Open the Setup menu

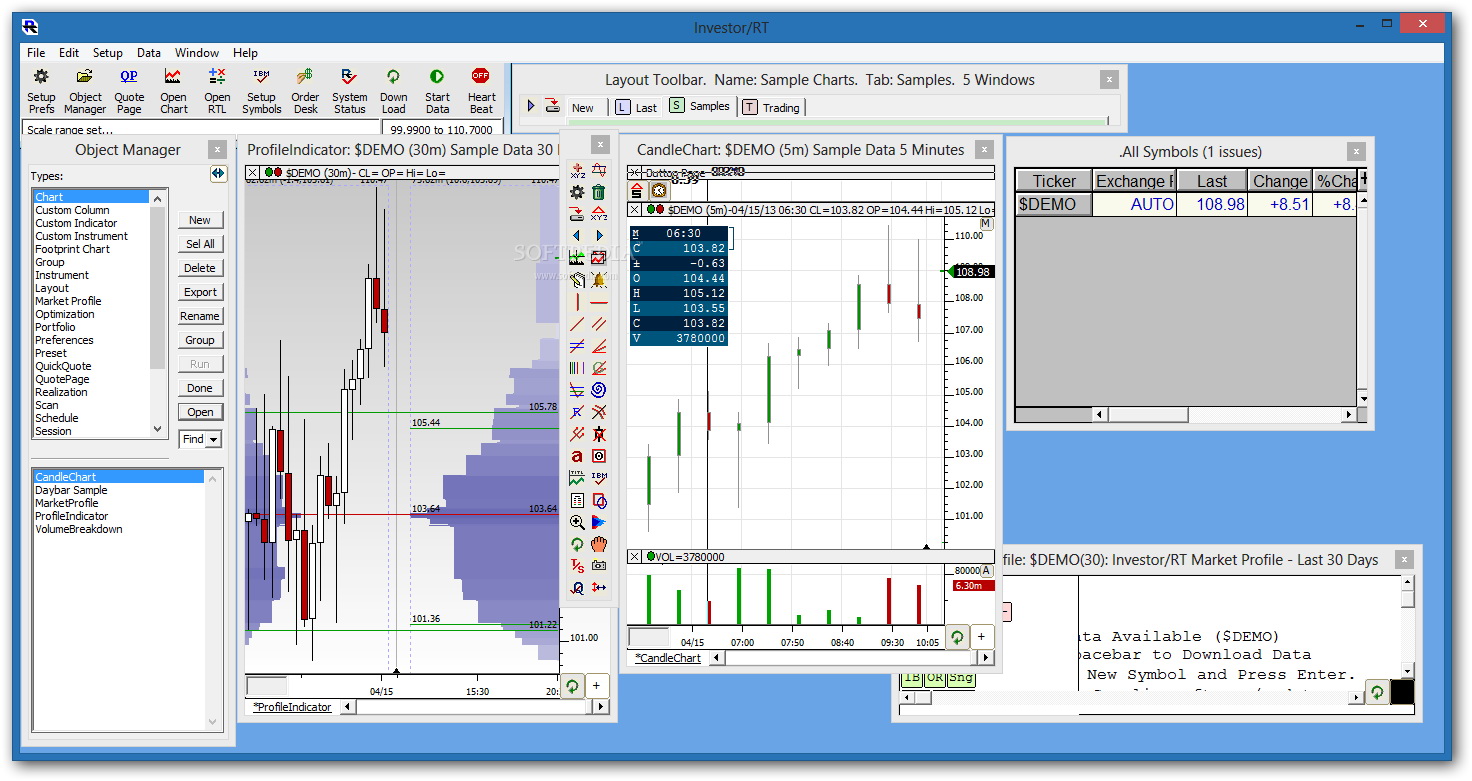tap(107, 53)
